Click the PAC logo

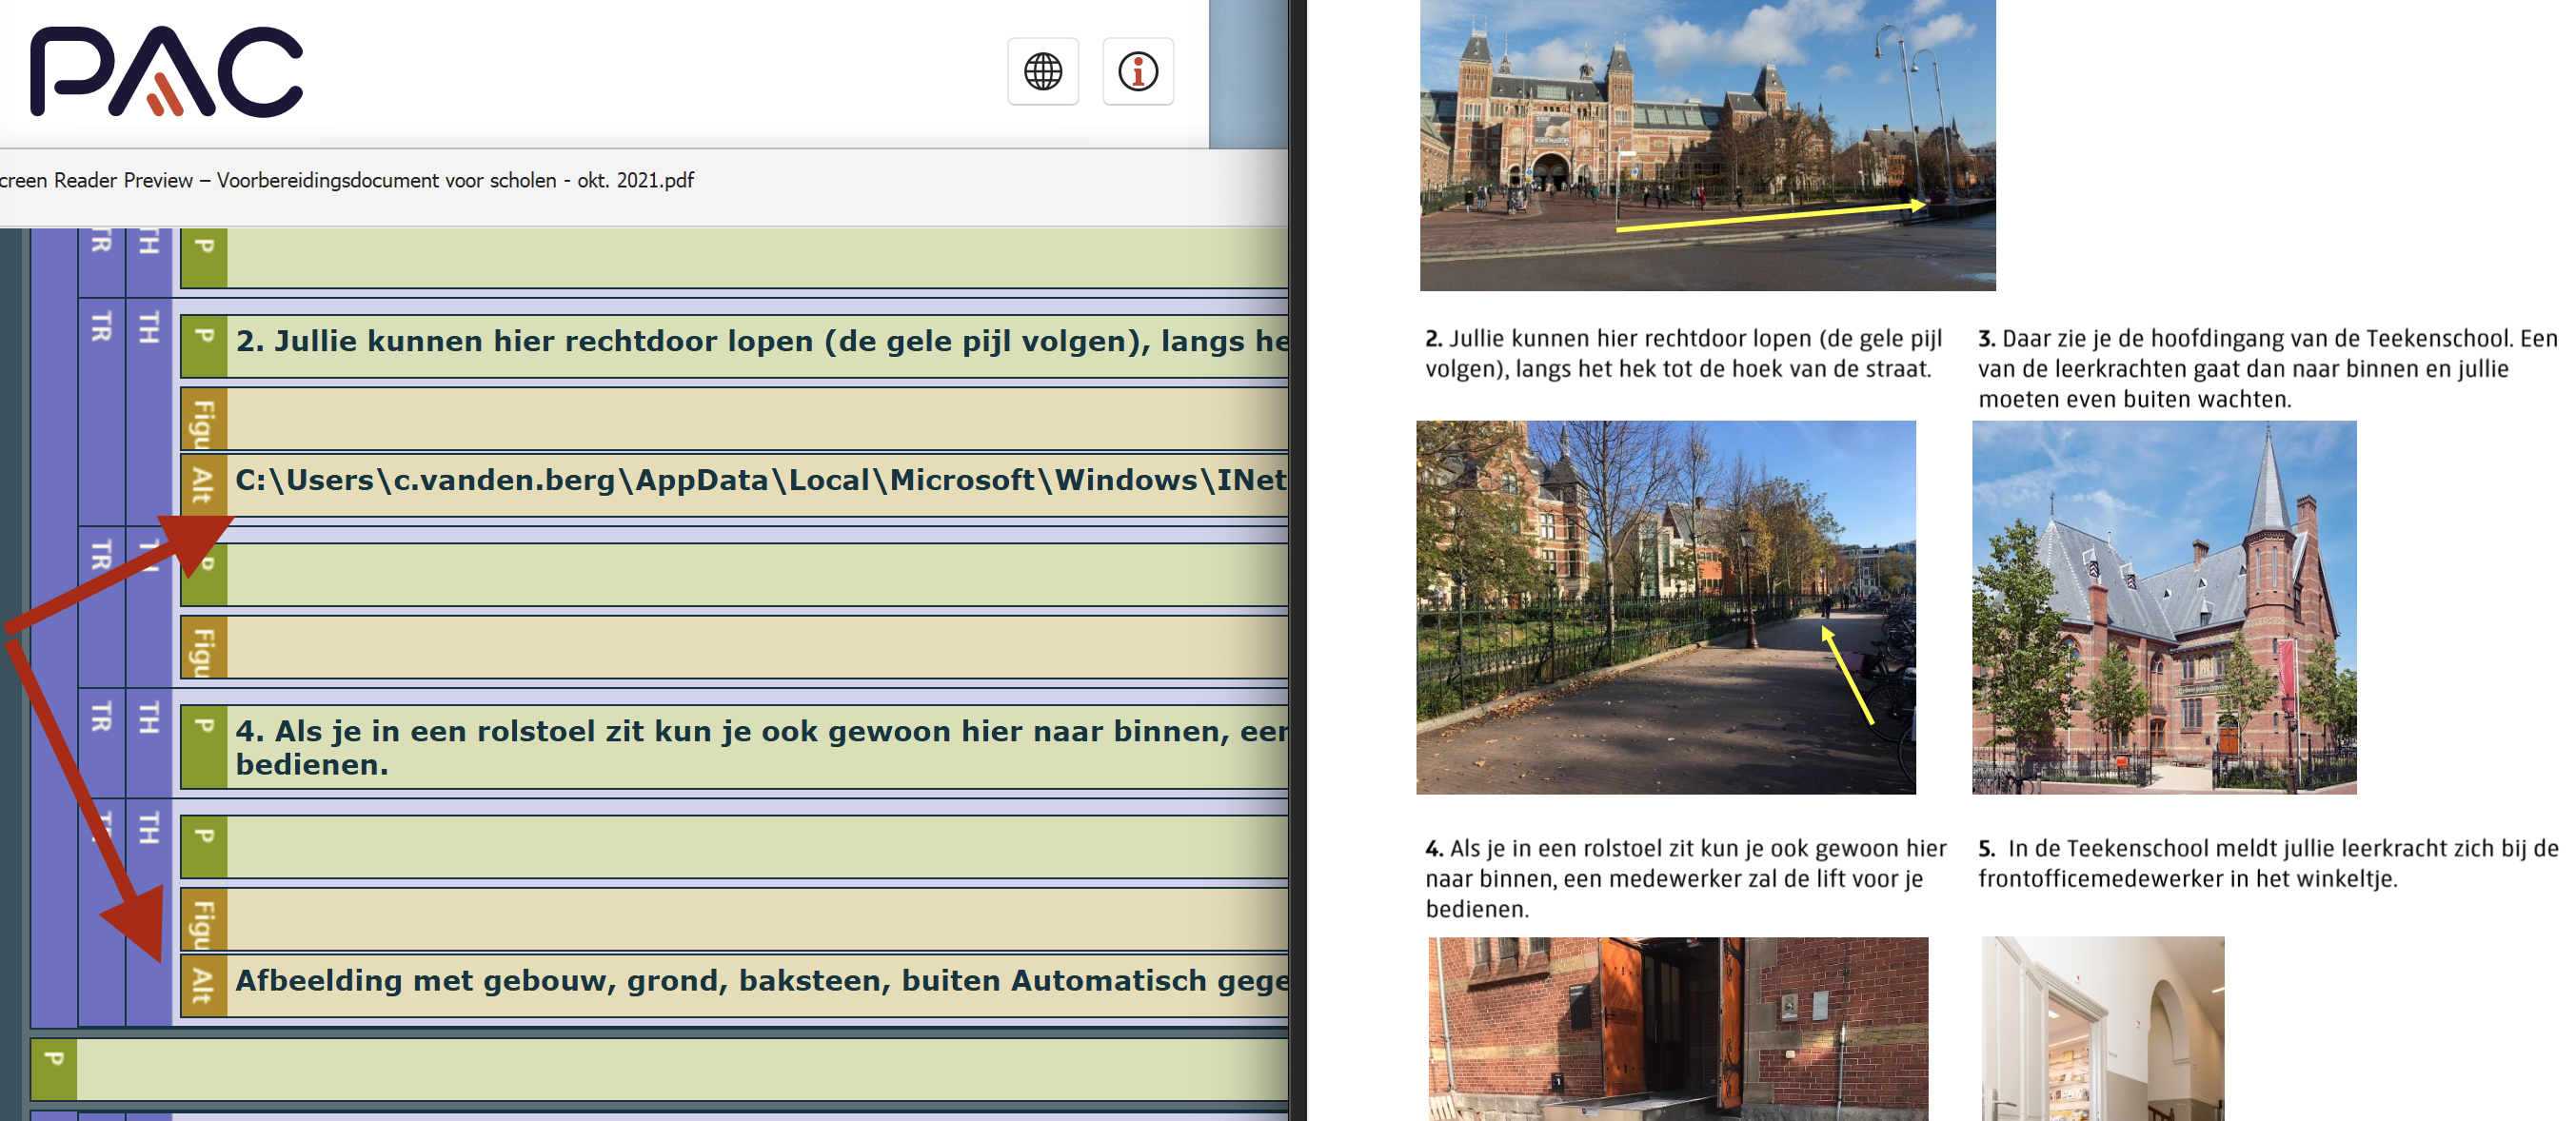coord(166,72)
